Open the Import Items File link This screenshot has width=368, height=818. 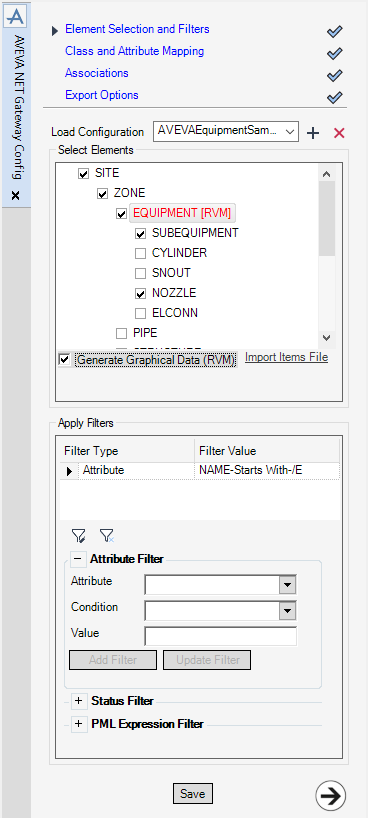click(287, 357)
